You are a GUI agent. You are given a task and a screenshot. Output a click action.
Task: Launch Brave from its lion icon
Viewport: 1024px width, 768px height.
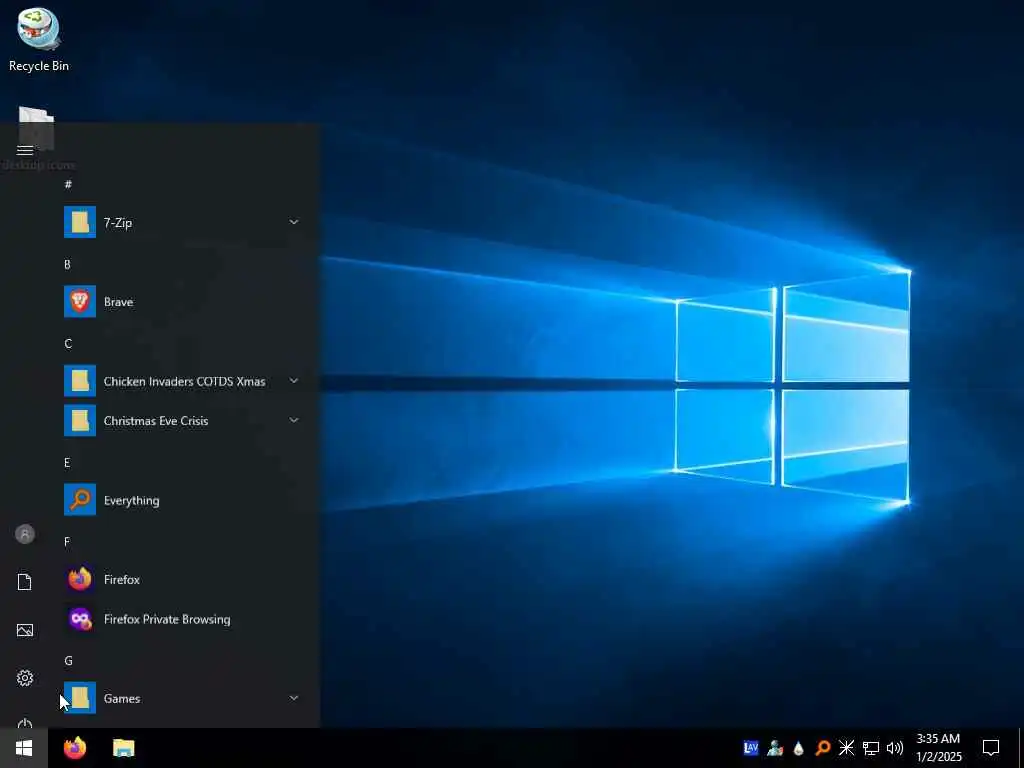point(80,301)
